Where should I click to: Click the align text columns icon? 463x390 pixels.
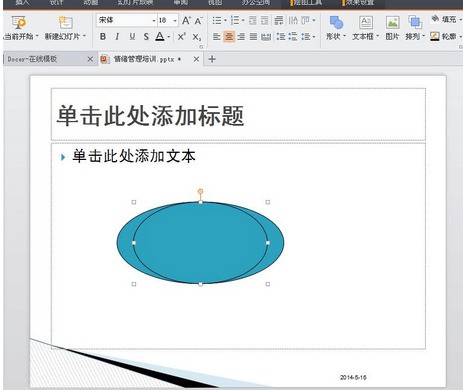[x=305, y=21]
